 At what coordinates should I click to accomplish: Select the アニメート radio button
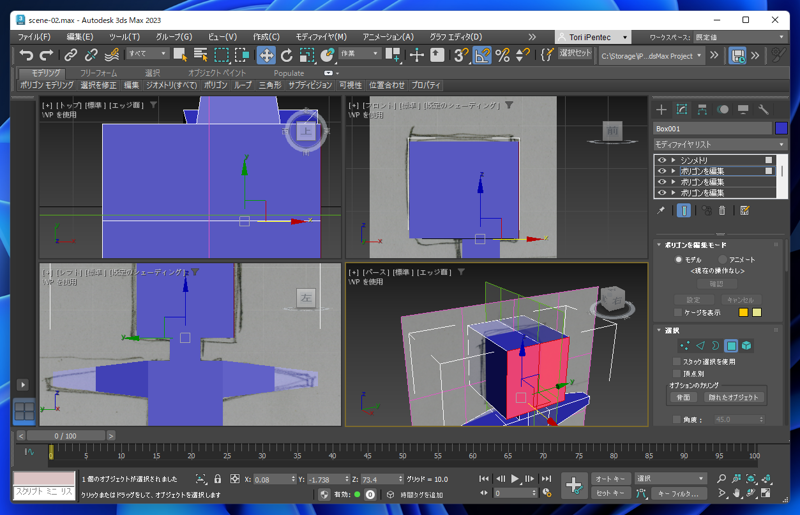(x=722, y=259)
